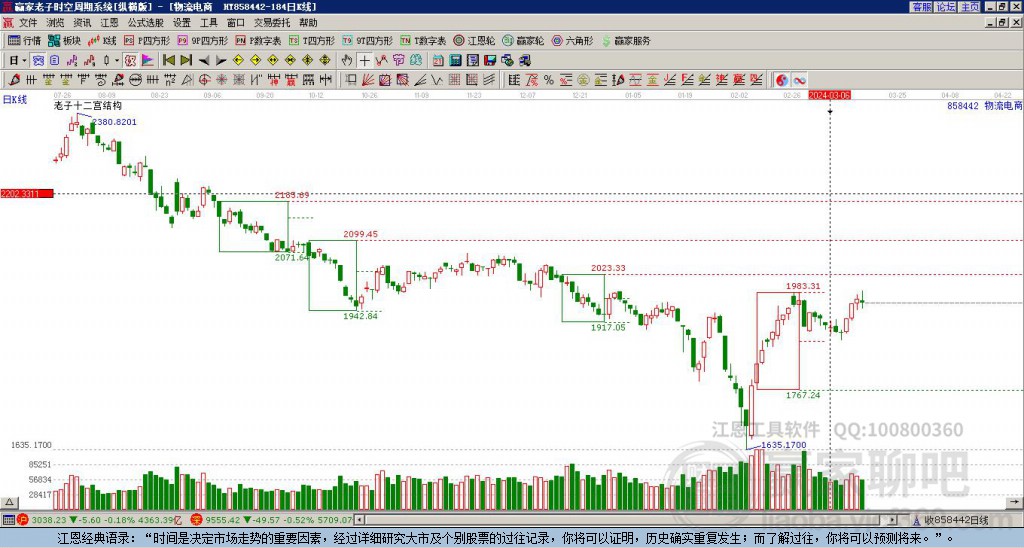Open 赢家服务 service link
The image size is (1024, 548).
pos(626,40)
